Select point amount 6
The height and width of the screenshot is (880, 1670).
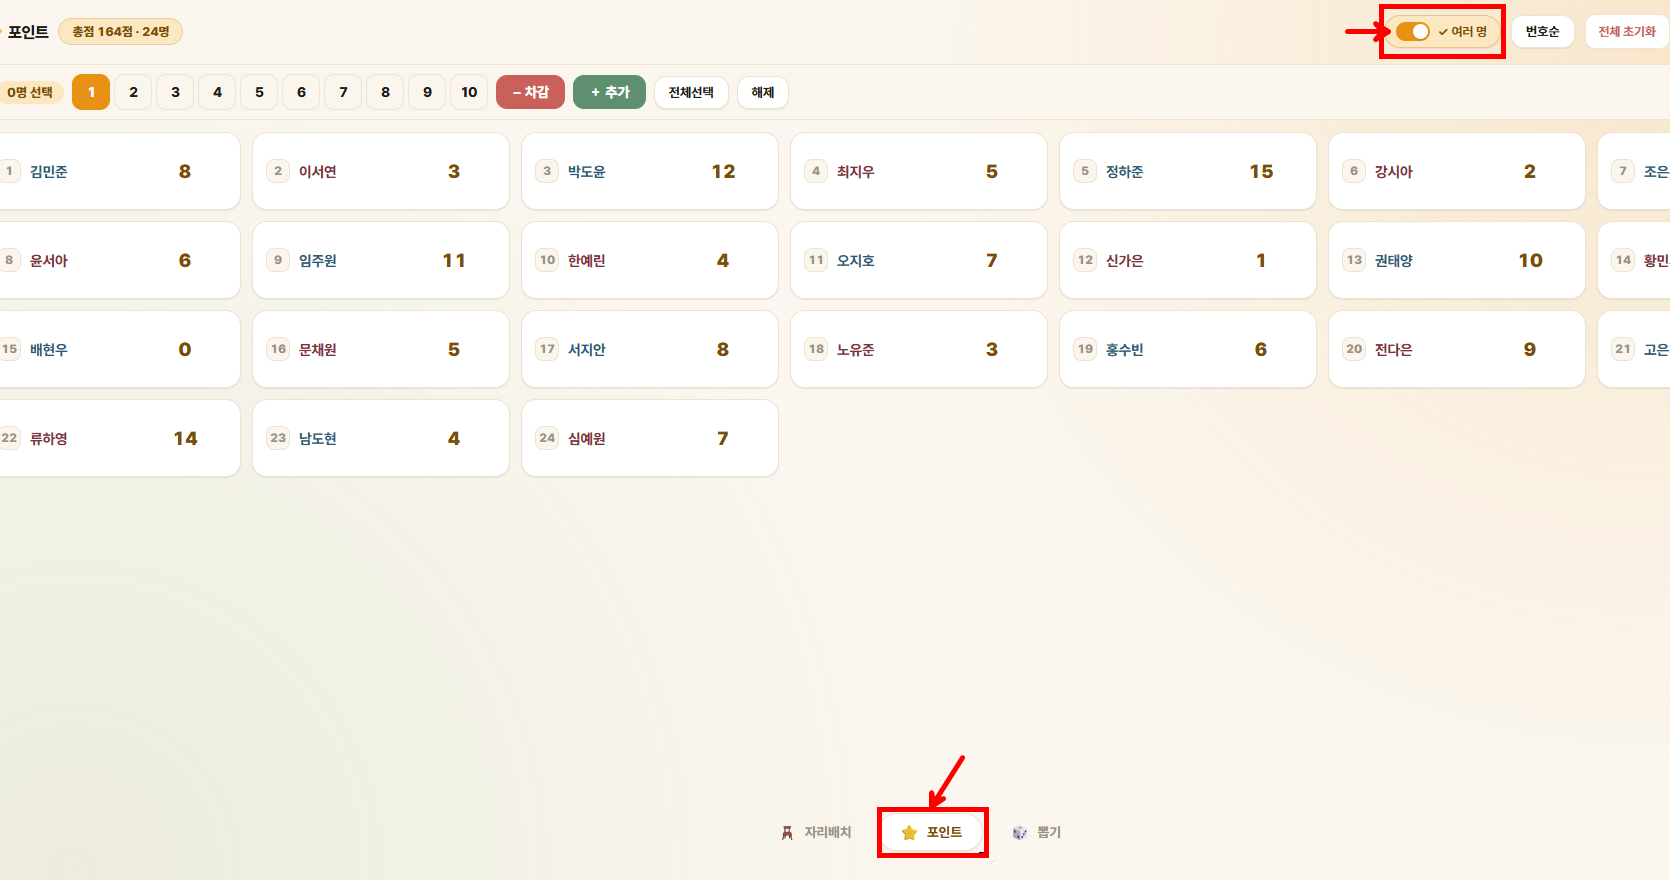tap(301, 92)
